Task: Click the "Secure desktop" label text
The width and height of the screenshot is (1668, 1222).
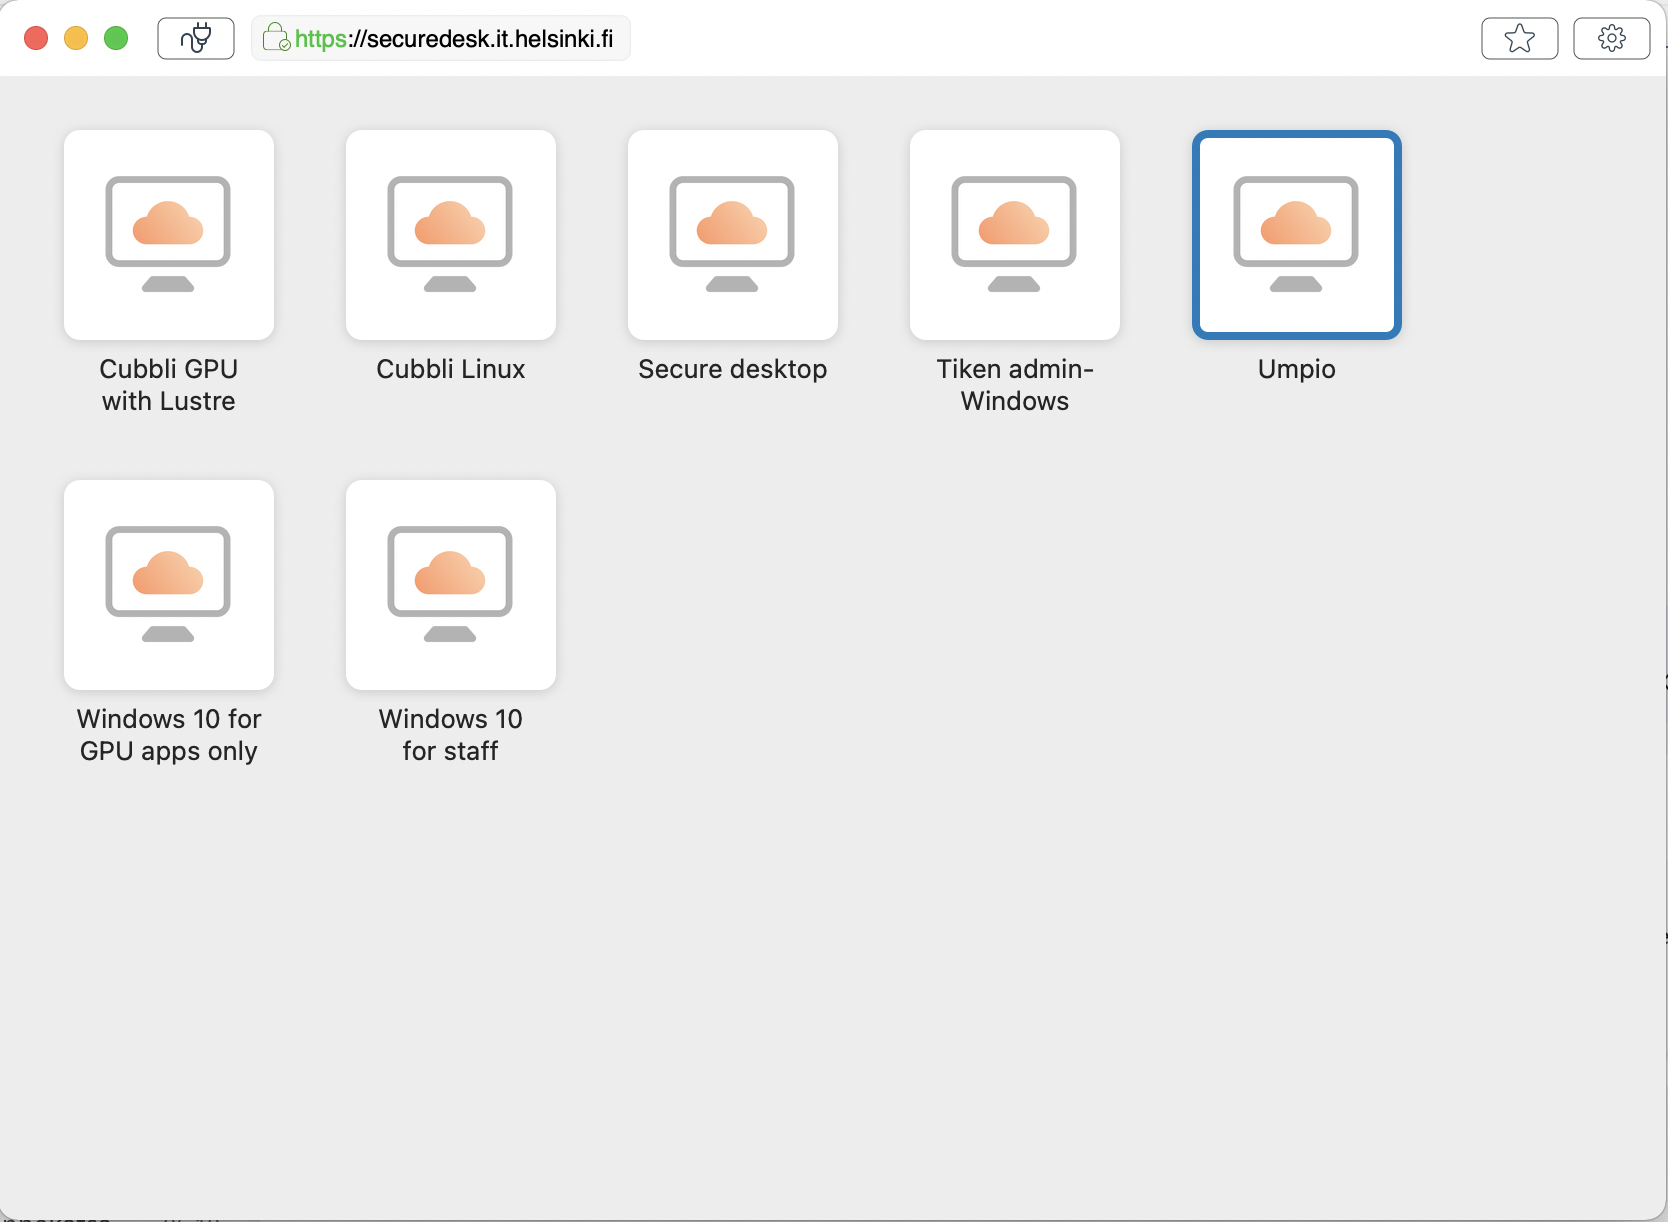Action: [x=733, y=369]
